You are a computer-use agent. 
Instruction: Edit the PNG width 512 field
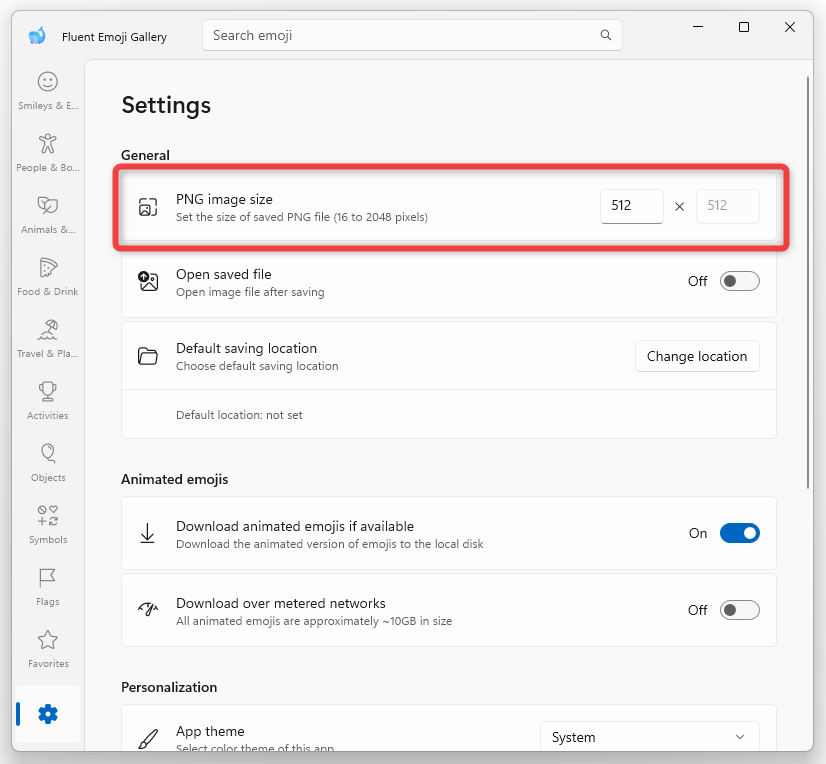point(632,206)
